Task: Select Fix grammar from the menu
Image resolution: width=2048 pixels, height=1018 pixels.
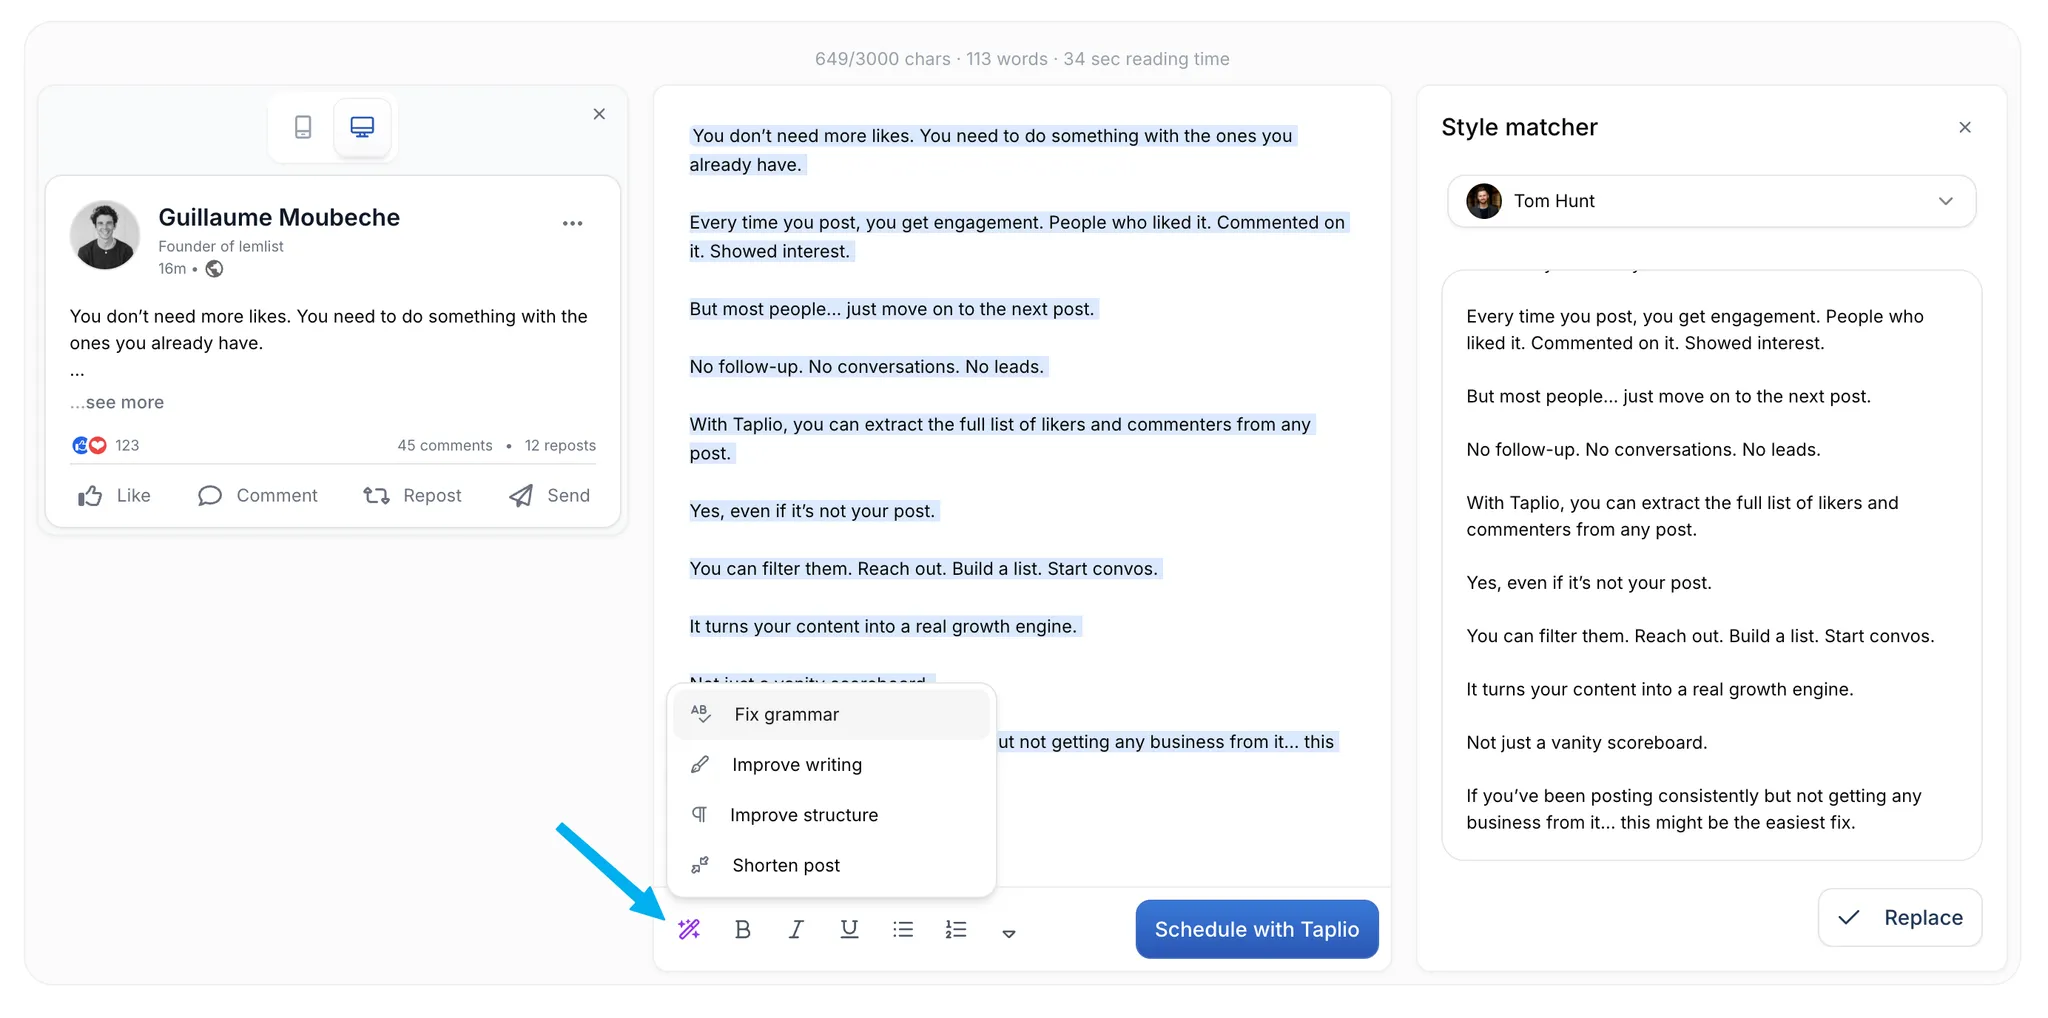Action: (831, 714)
